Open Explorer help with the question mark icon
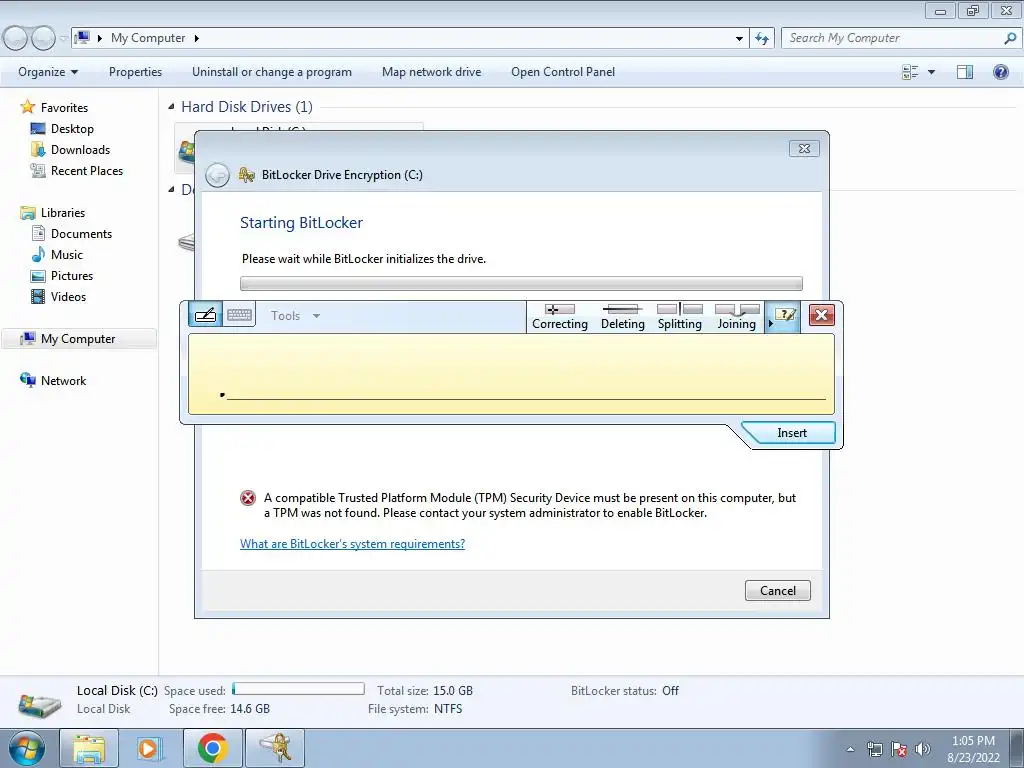The width and height of the screenshot is (1024, 768). 1000,72
